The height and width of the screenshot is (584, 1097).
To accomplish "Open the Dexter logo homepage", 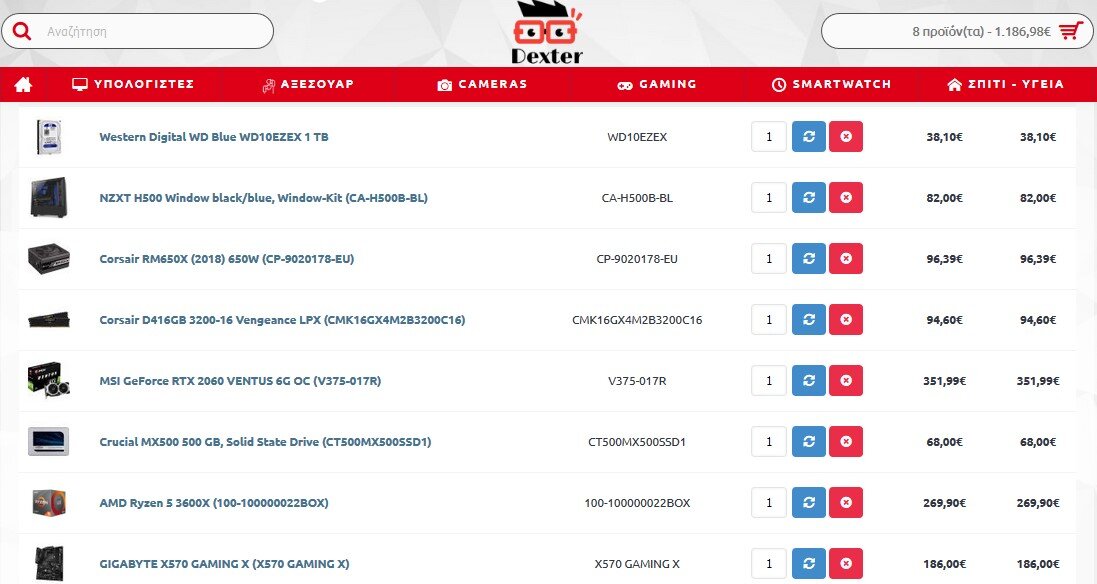I will pyautogui.click(x=546, y=33).
